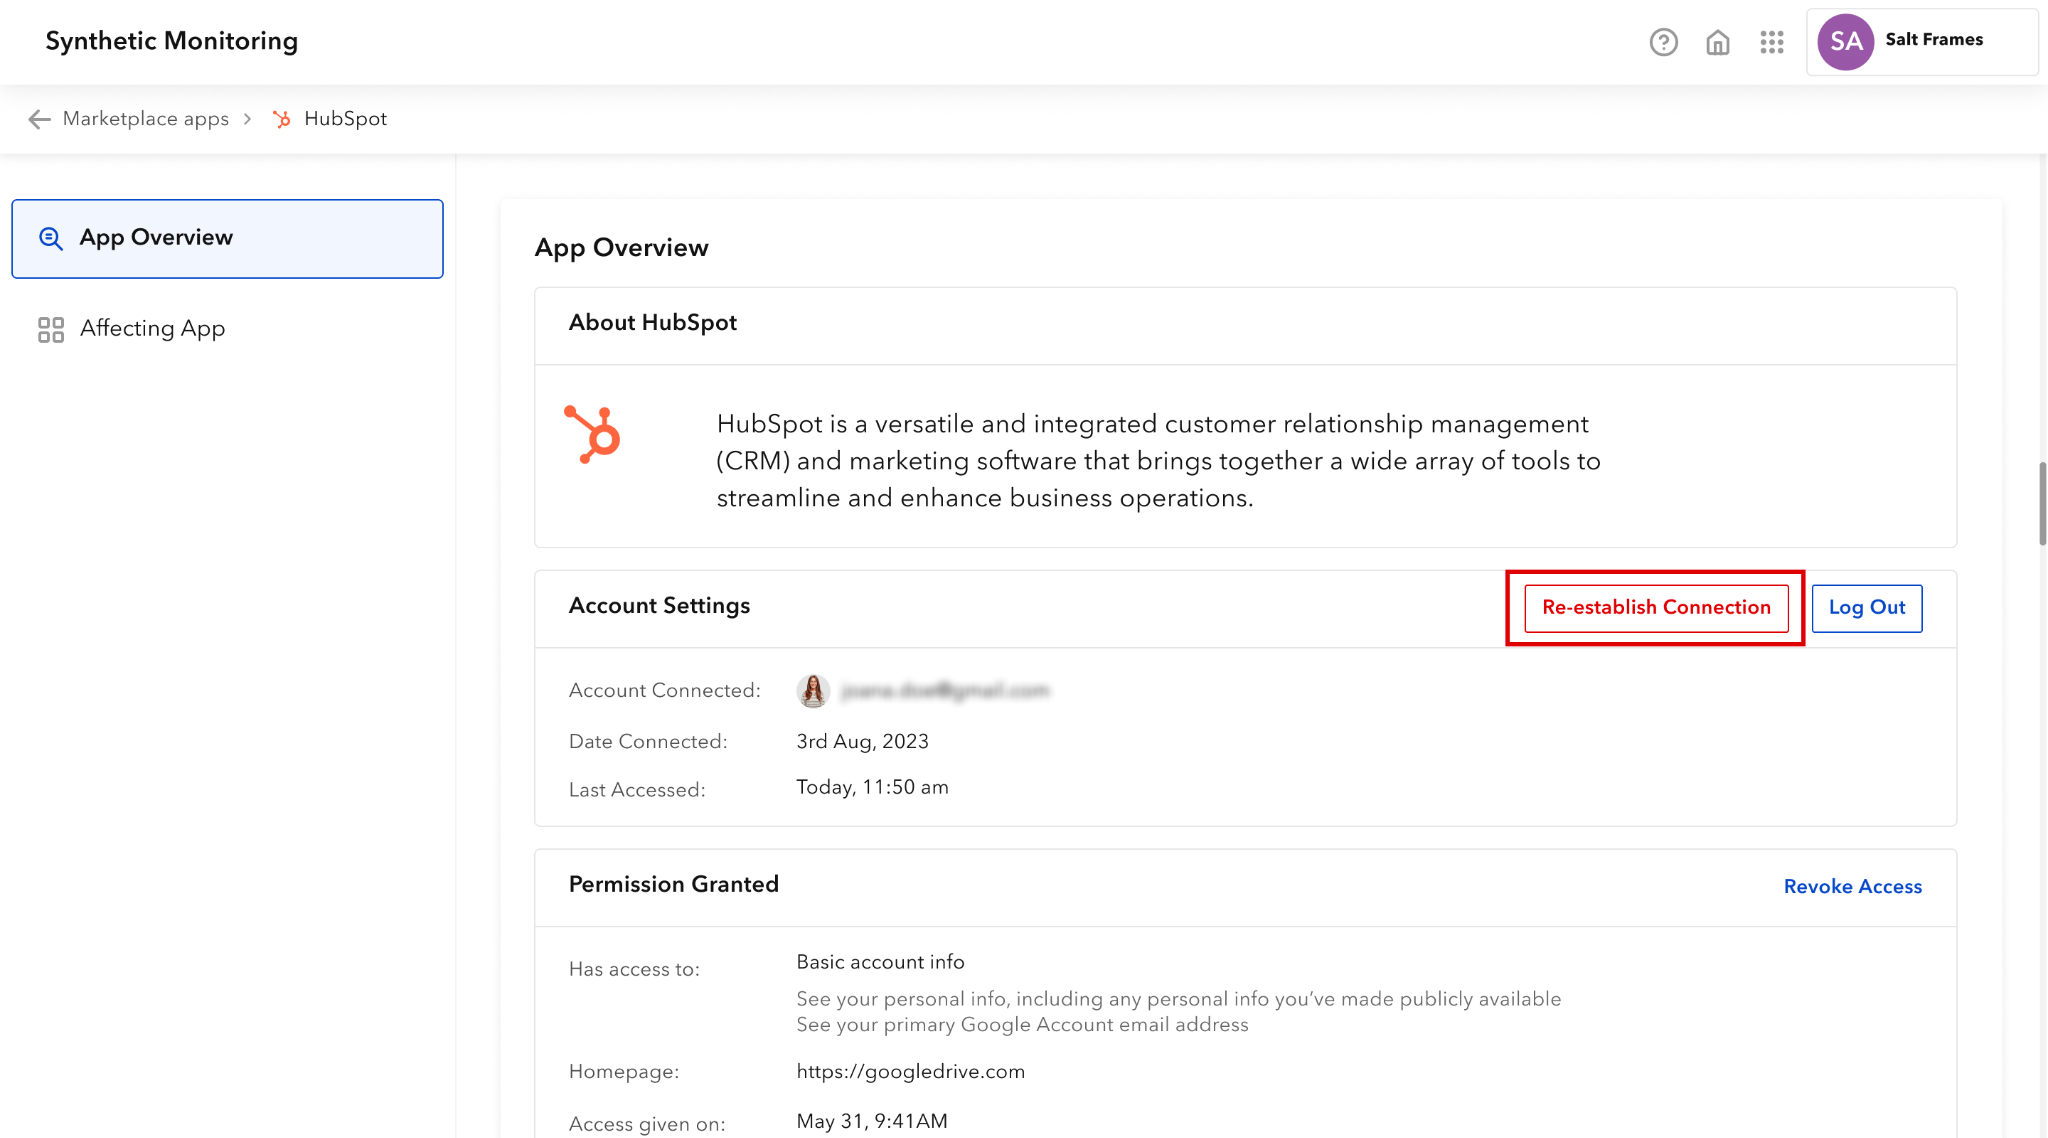This screenshot has width=2048, height=1138.
Task: Click the large HubSpot logo
Action: point(593,434)
